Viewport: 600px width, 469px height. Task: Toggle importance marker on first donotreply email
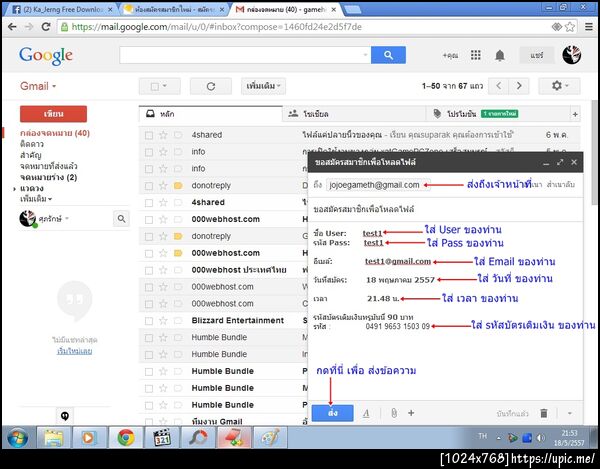click(x=178, y=186)
